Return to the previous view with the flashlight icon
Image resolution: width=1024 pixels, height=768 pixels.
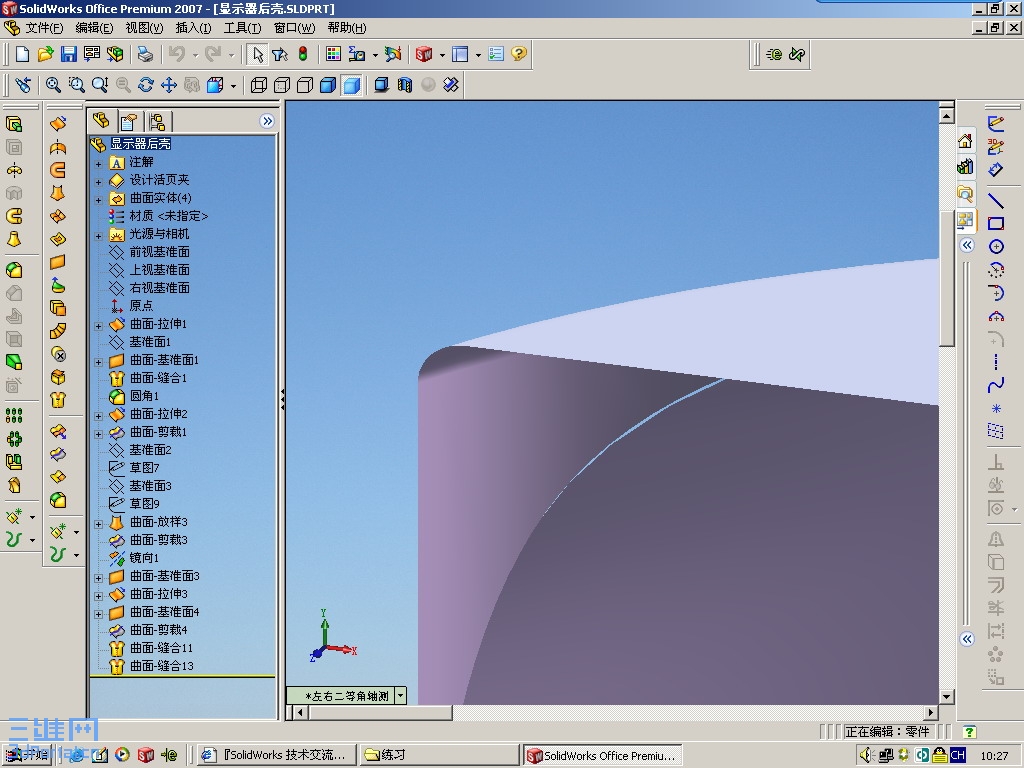[23, 85]
